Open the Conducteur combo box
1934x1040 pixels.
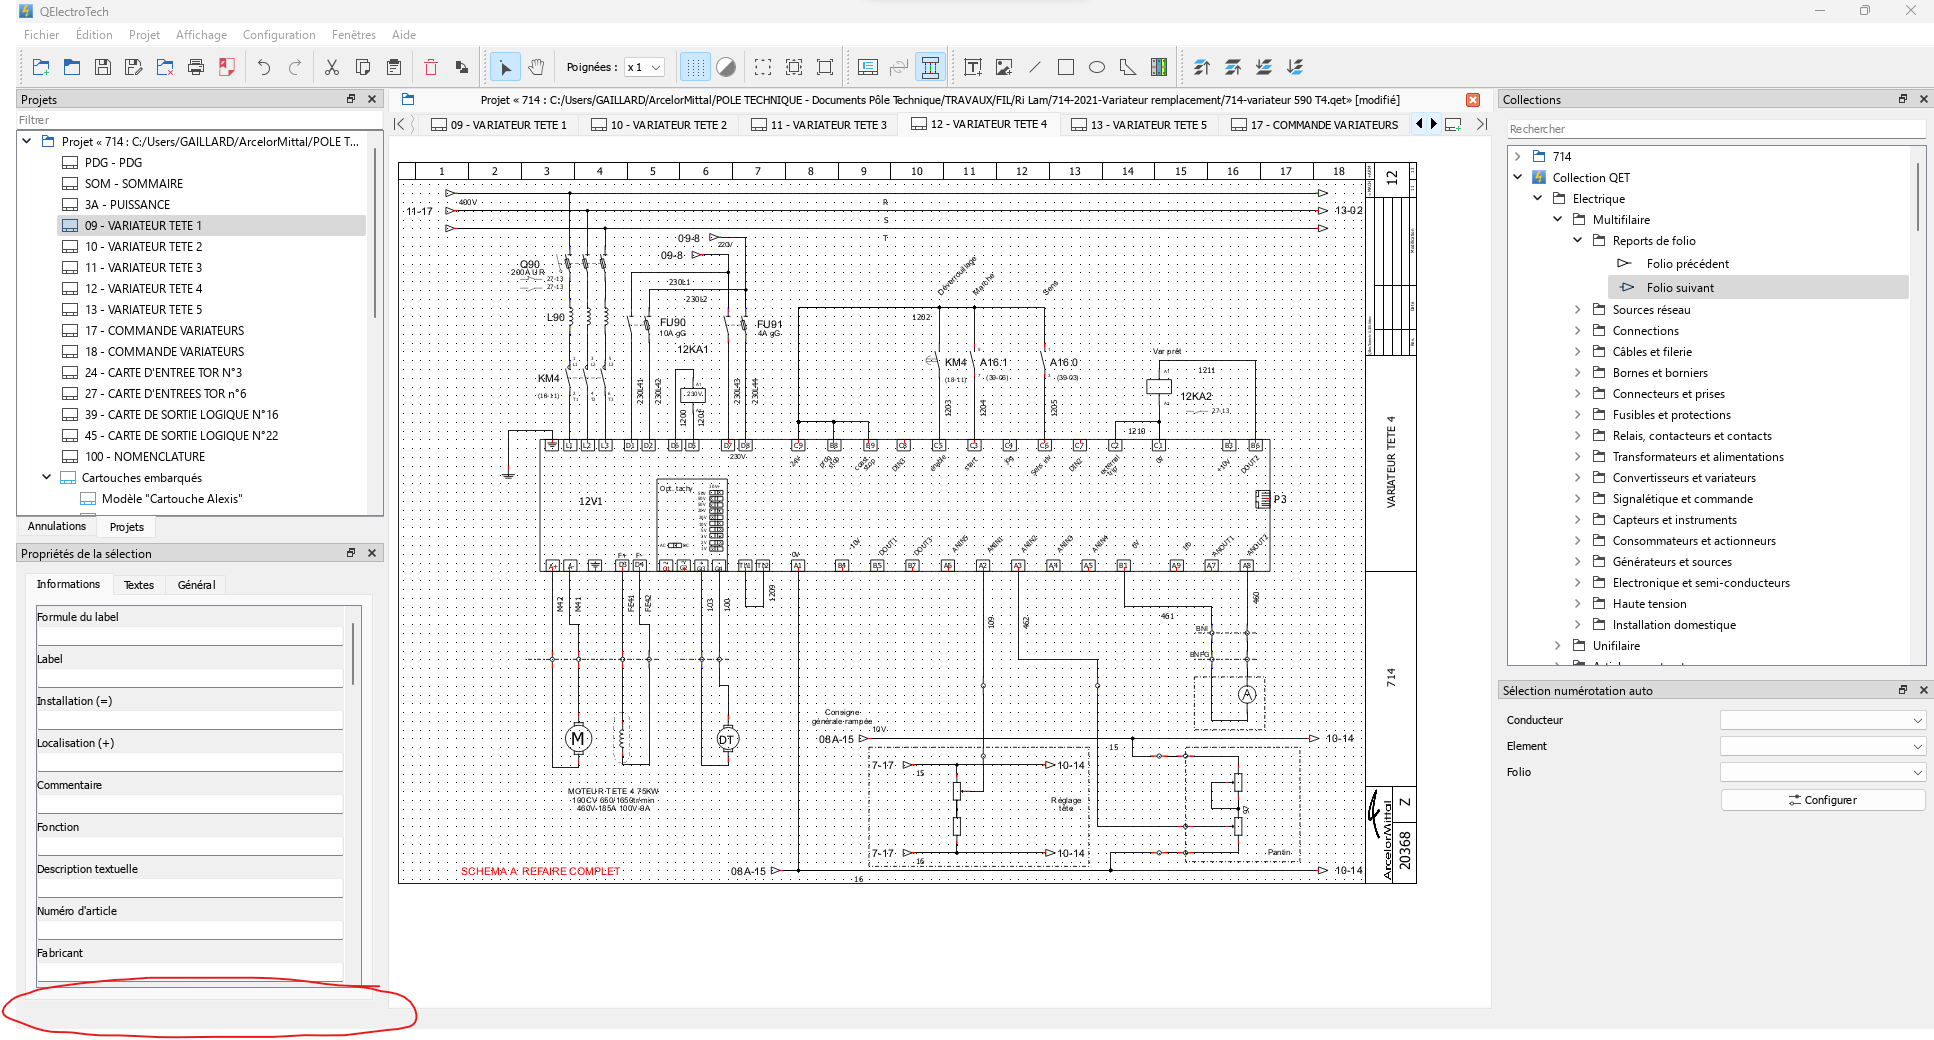(1822, 720)
